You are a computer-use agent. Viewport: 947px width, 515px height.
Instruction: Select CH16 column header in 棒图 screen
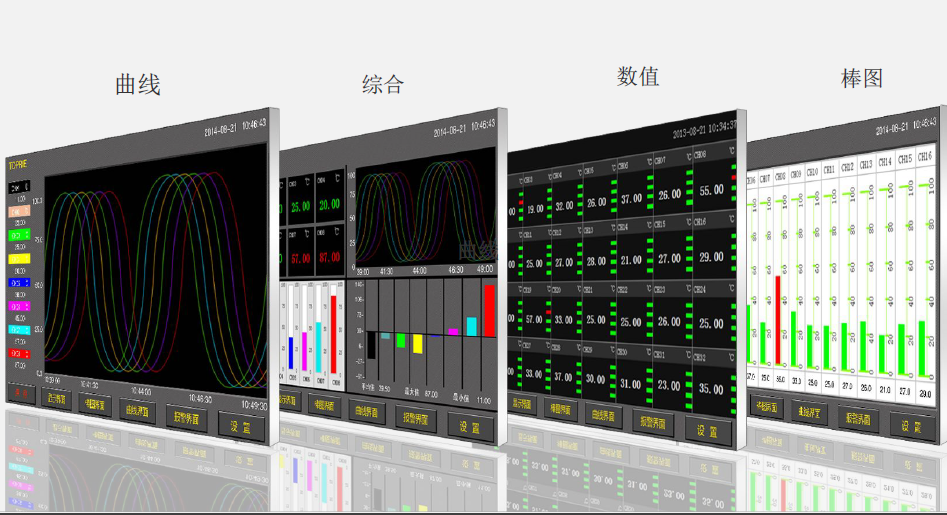pos(925,157)
